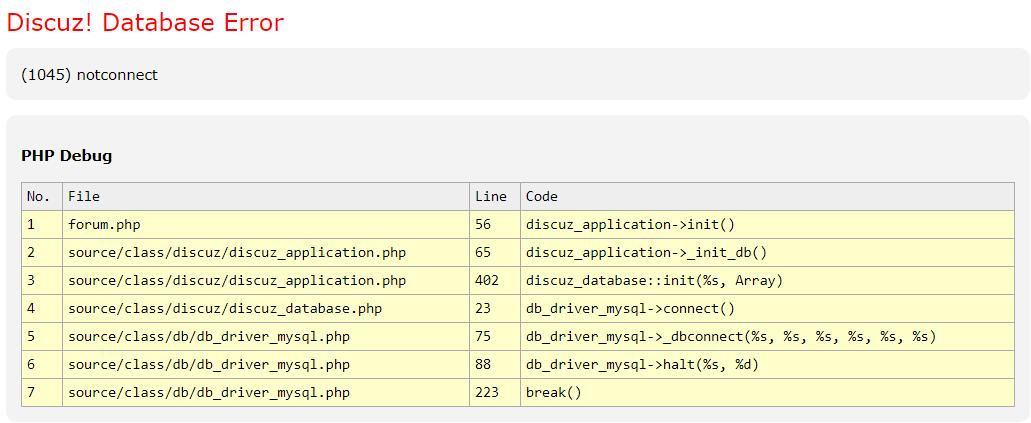Image resolution: width=1031 pixels, height=423 pixels.
Task: Click the "No." column header
Action: click(x=42, y=197)
